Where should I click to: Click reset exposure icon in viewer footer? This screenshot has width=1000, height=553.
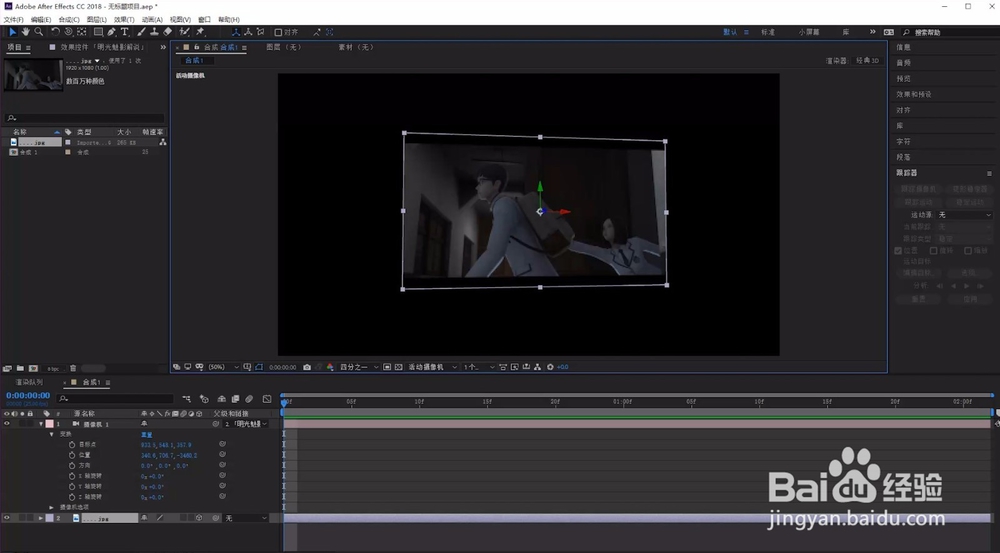coord(550,367)
